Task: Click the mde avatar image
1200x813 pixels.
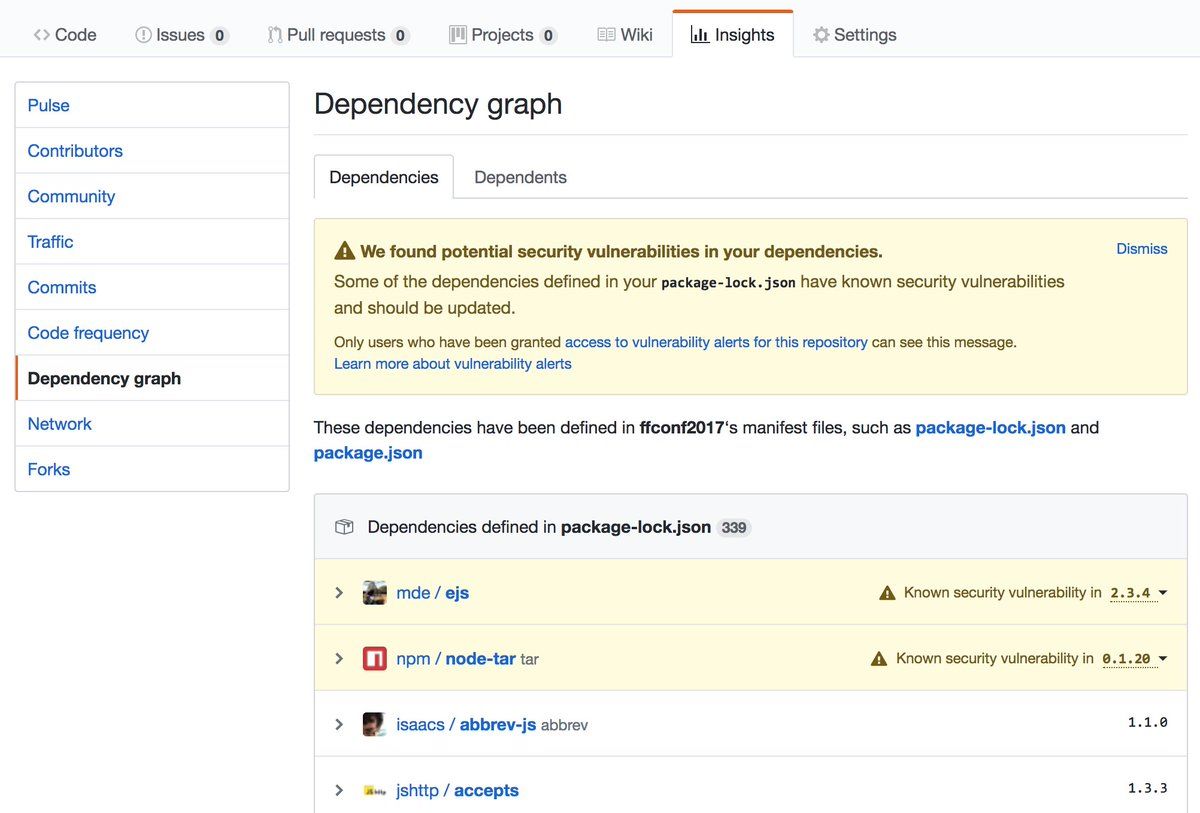Action: click(x=375, y=592)
